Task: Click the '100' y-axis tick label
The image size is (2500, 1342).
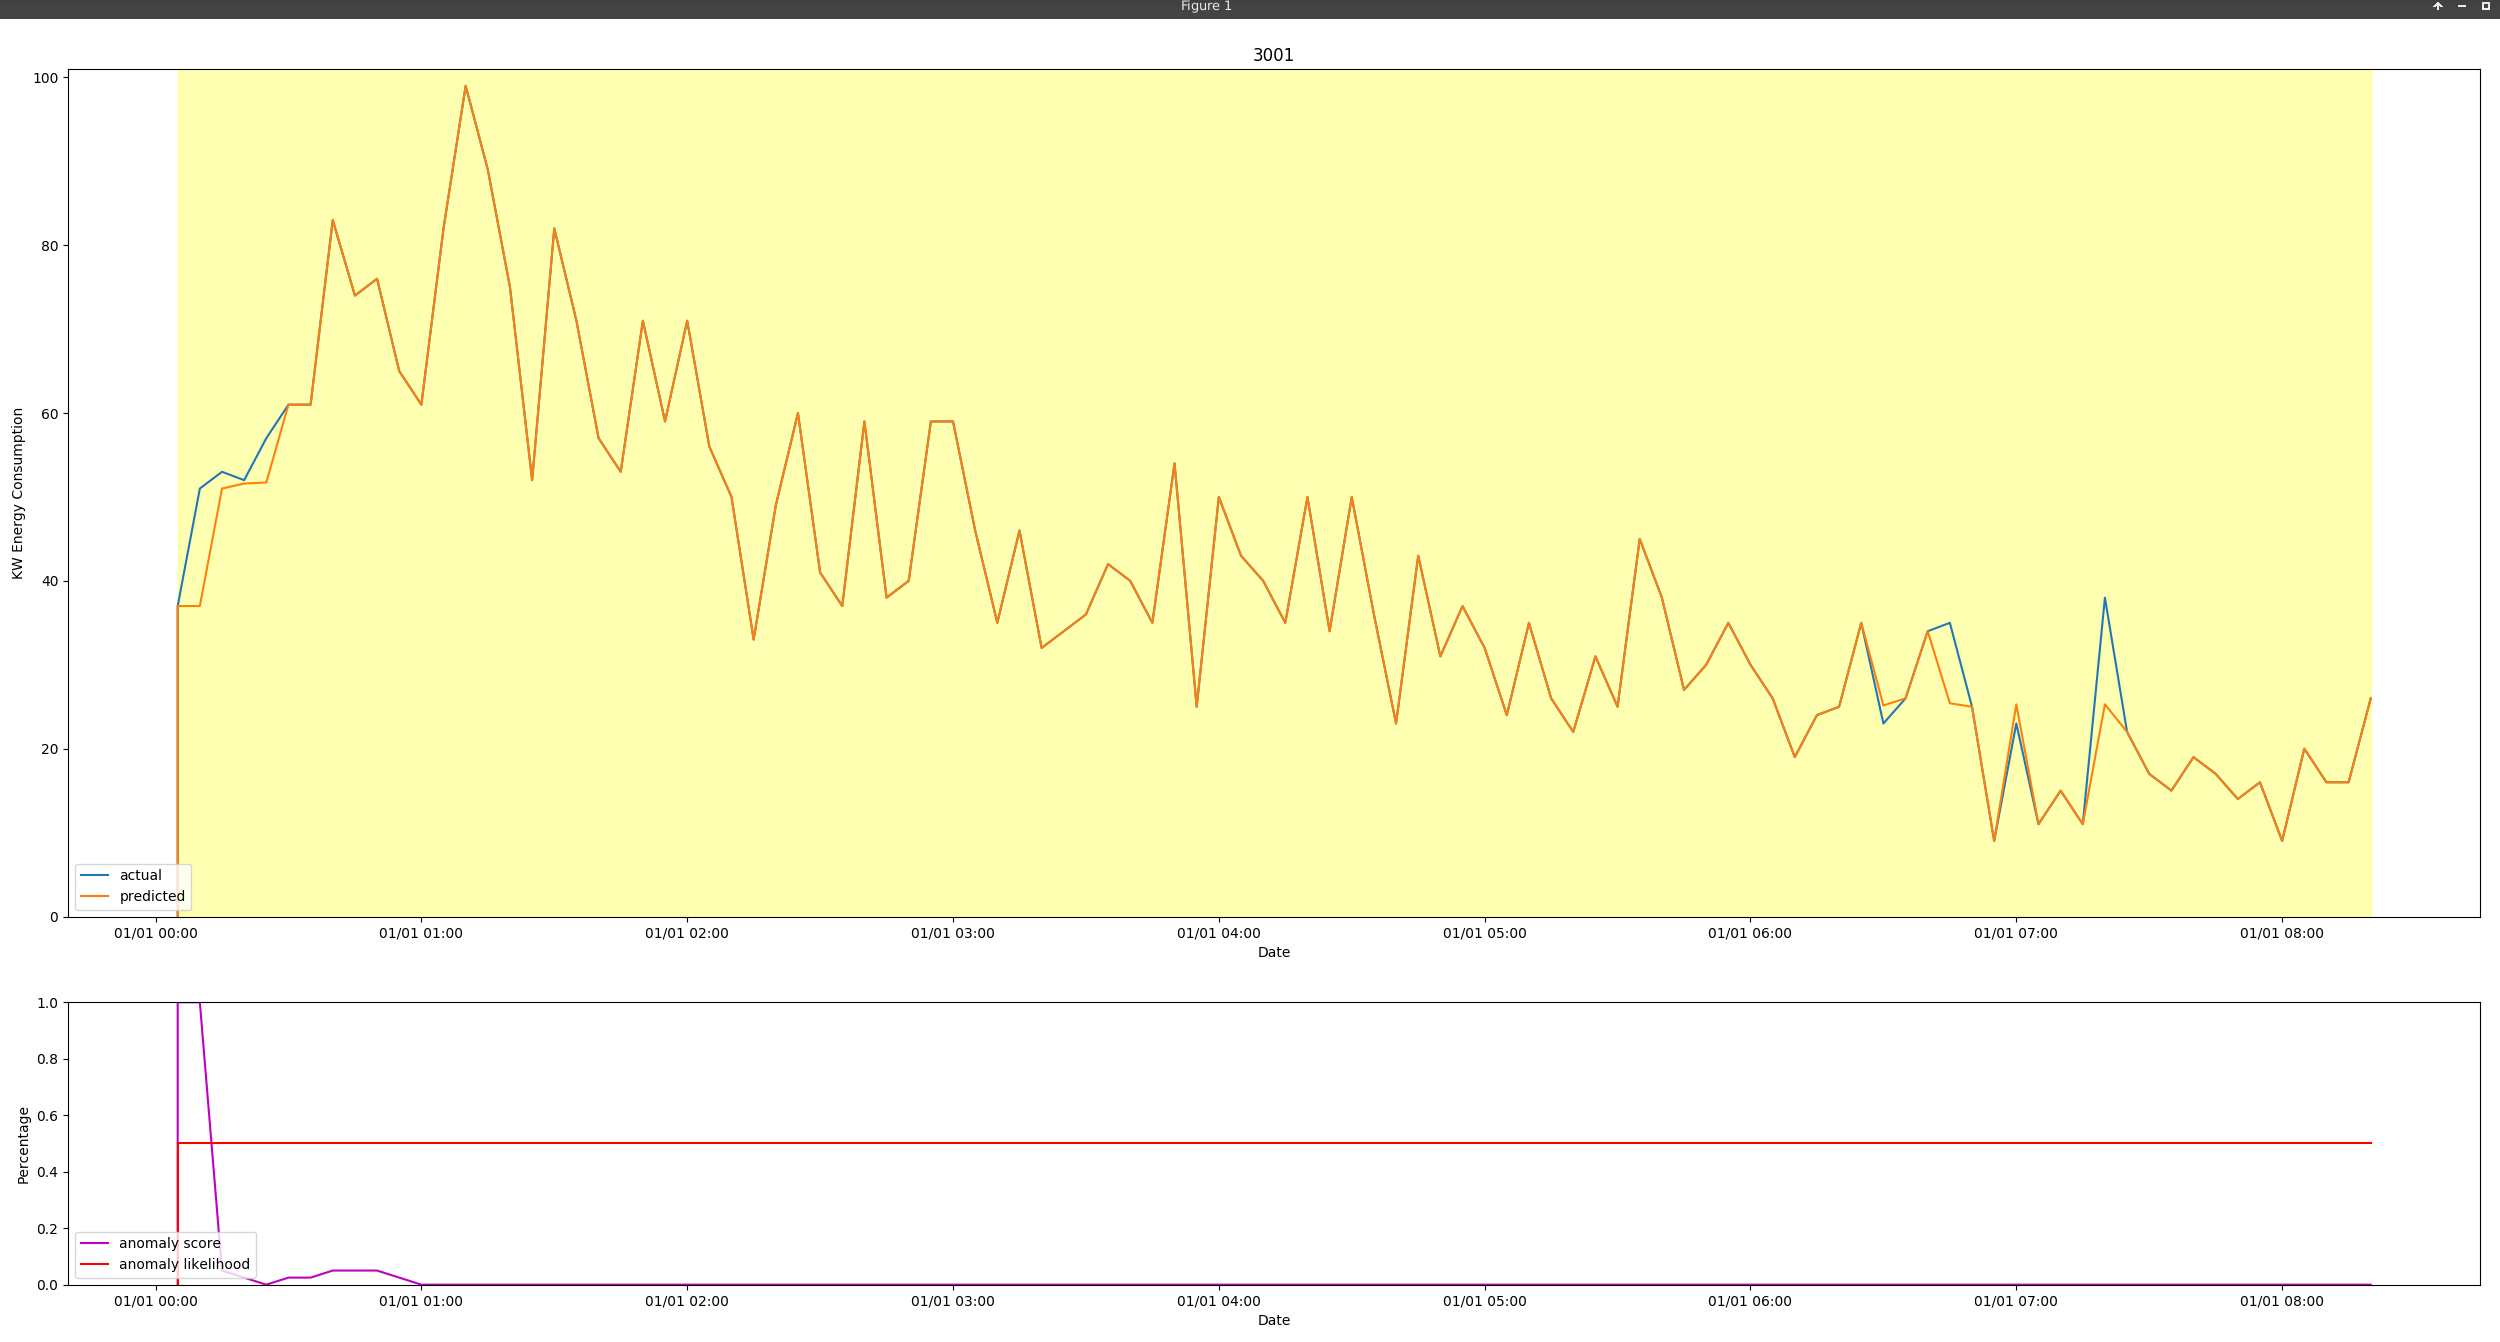Action: (45, 77)
